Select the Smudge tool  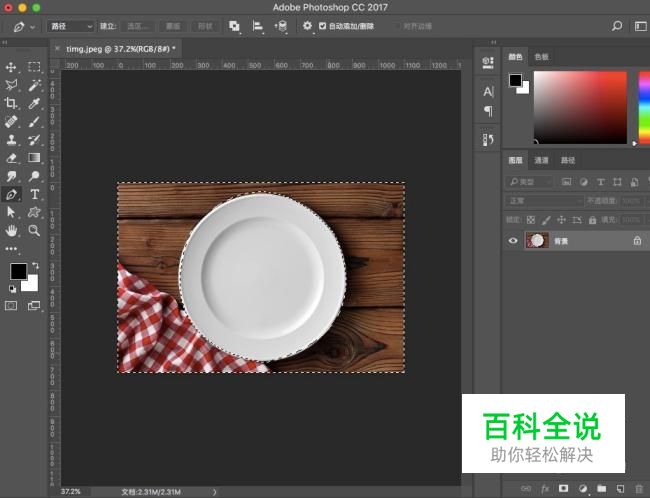[11, 176]
